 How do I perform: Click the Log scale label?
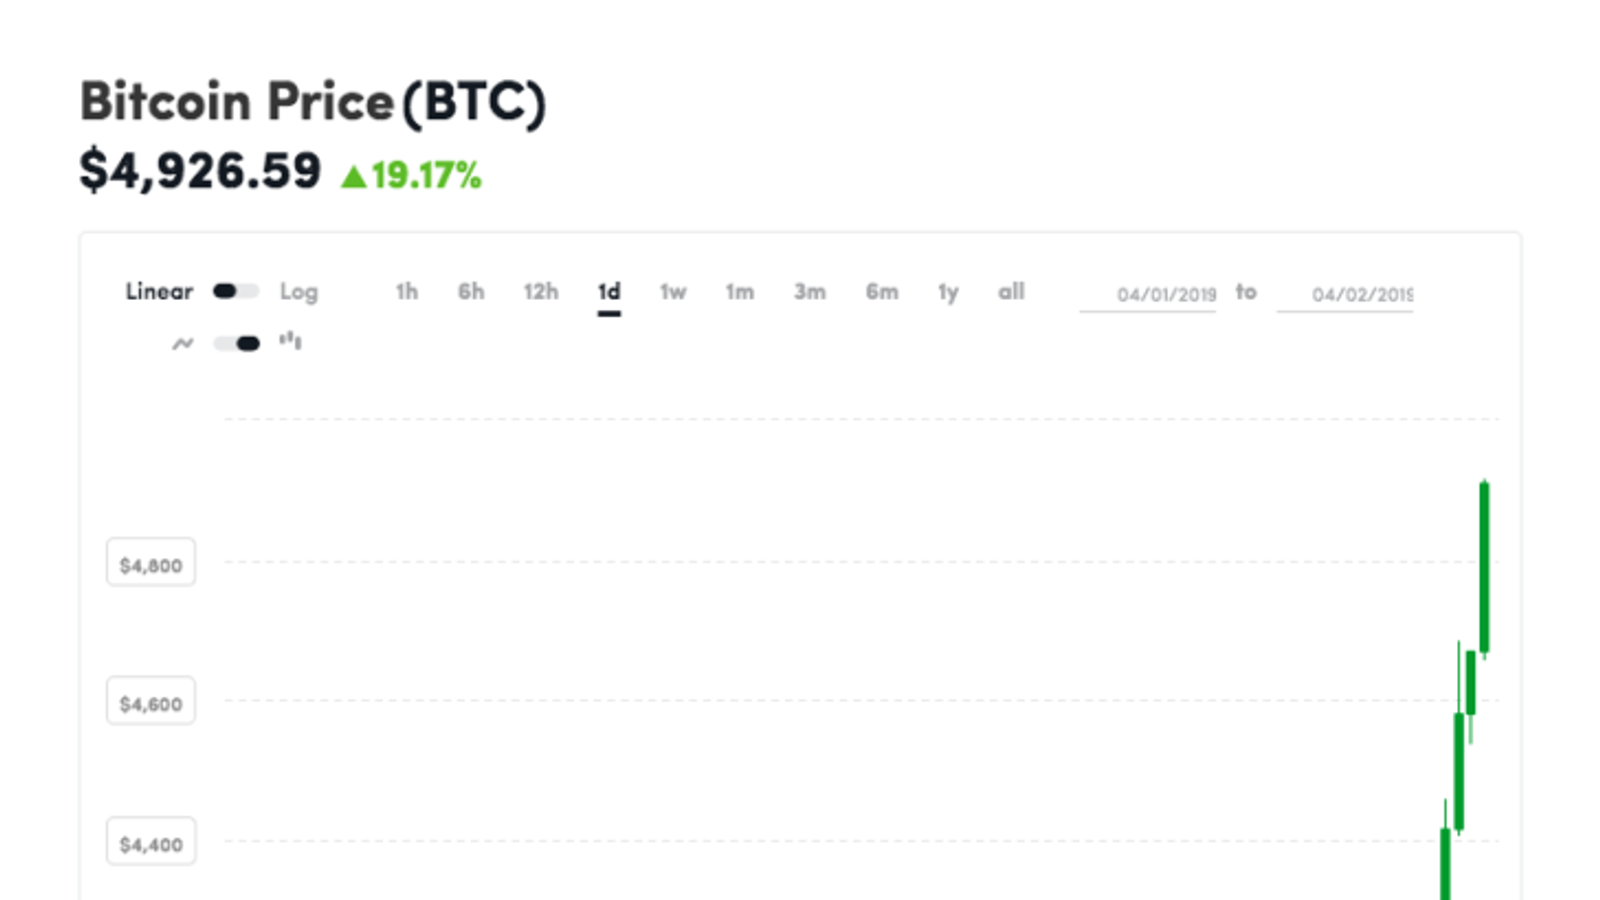[x=298, y=292]
